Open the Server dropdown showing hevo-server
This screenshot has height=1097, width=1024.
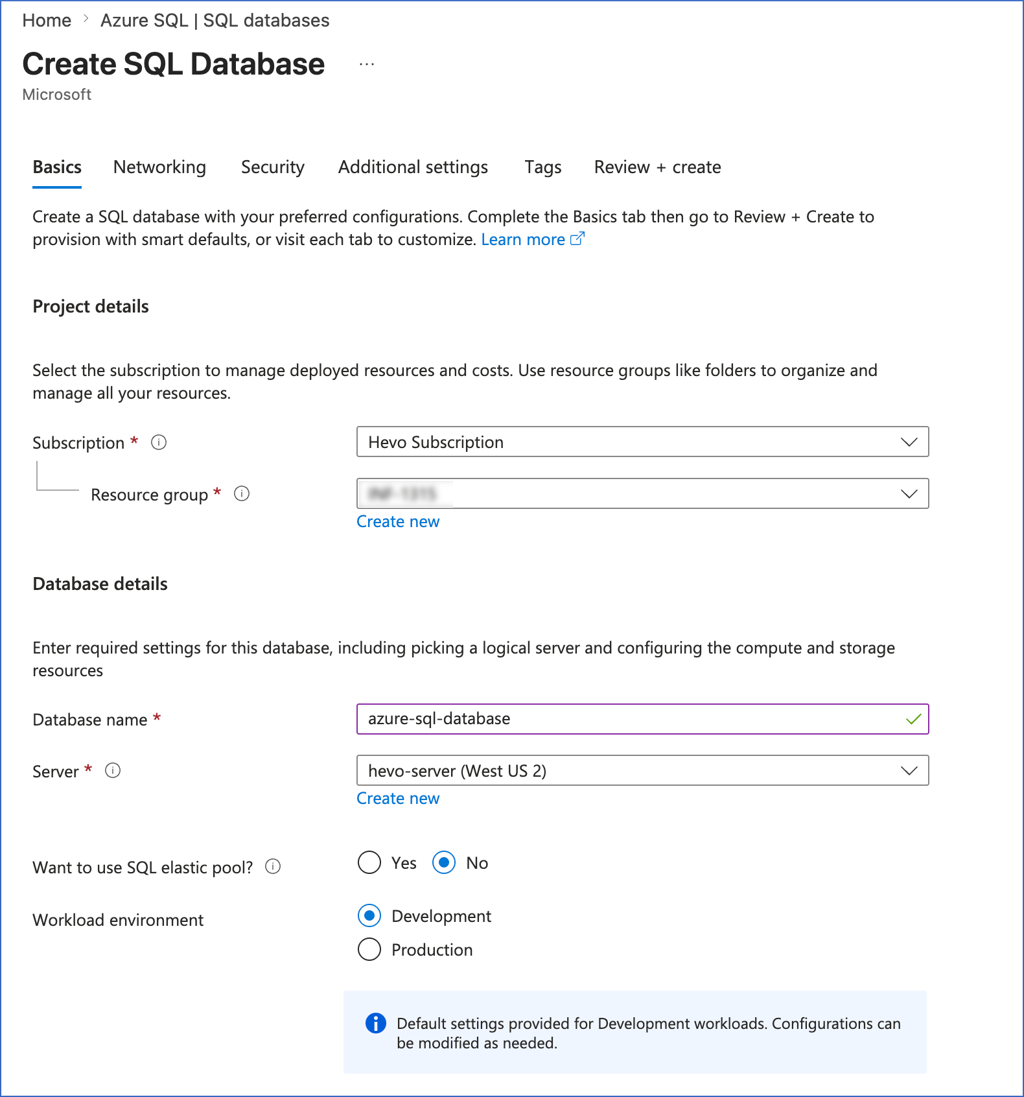tap(642, 771)
